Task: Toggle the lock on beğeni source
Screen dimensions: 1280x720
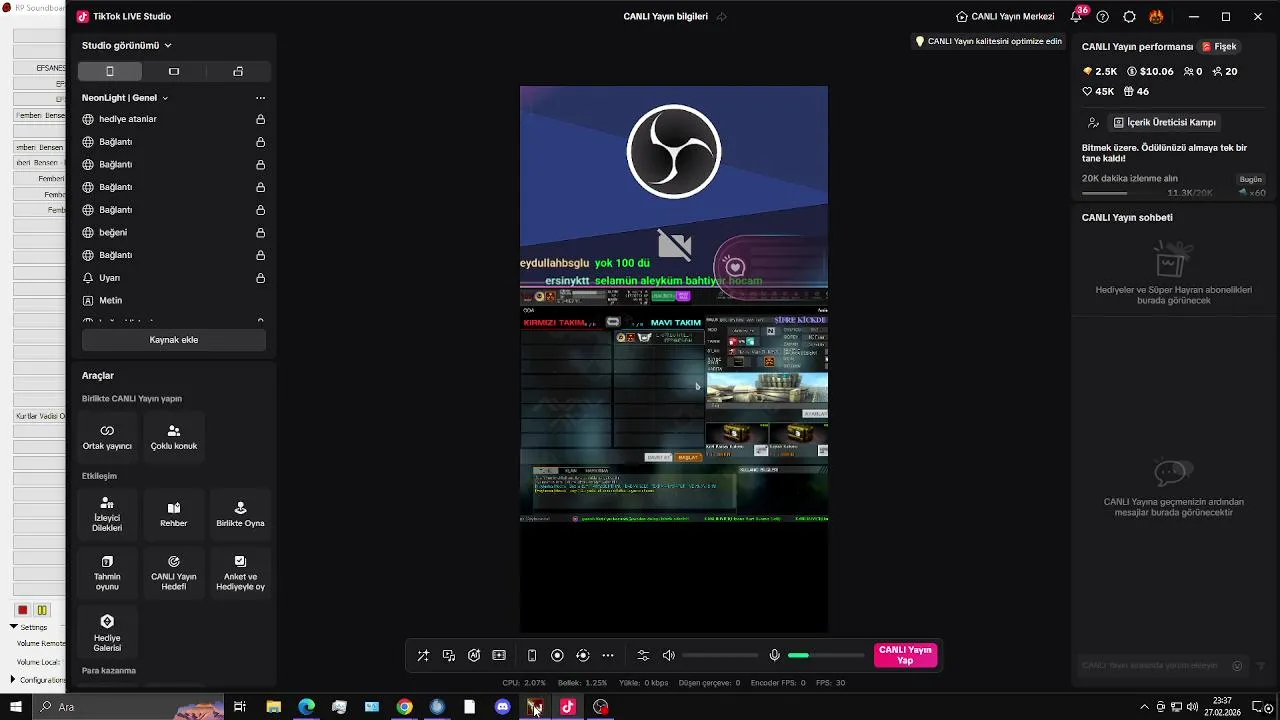Action: [x=260, y=233]
